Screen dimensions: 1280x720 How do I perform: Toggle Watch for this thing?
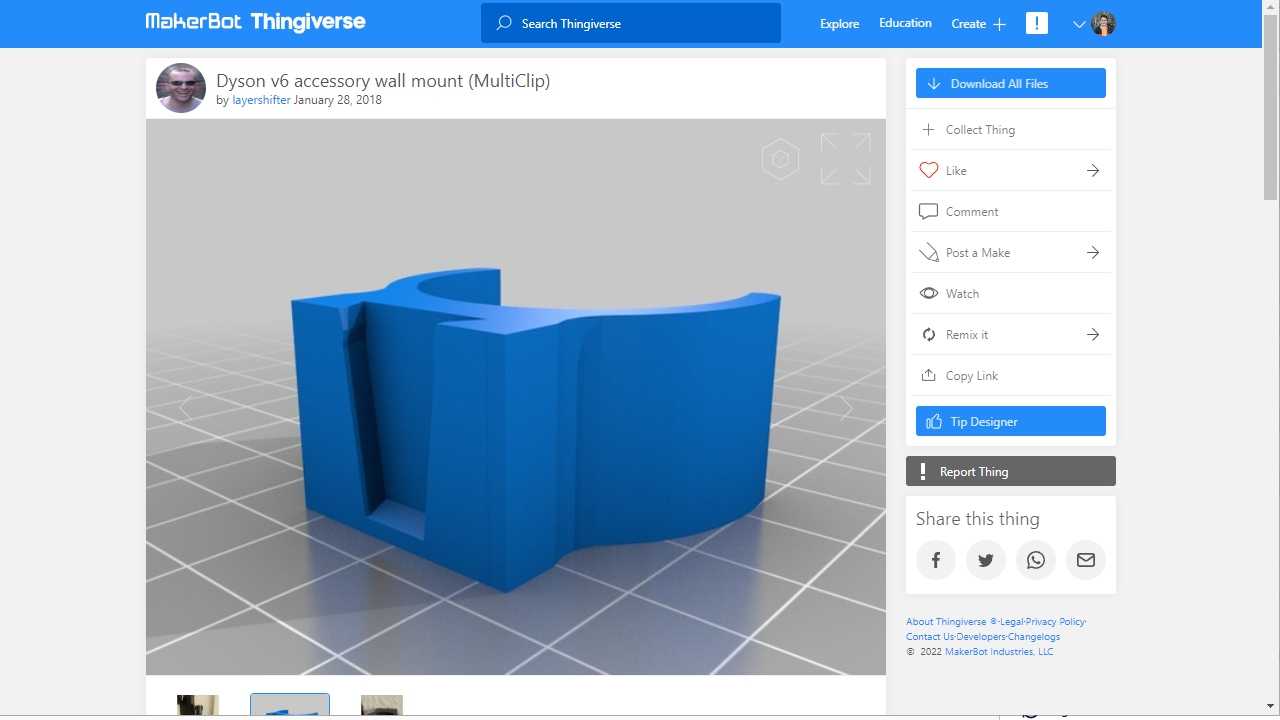pos(962,294)
